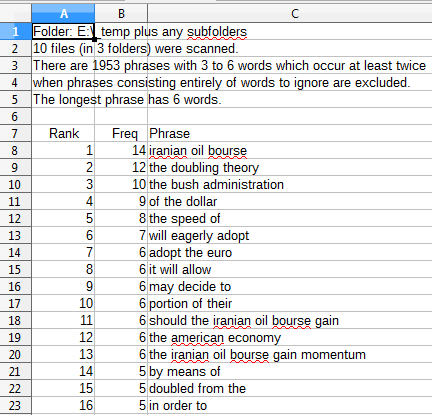Select column B header
Image resolution: width=432 pixels, height=415 pixels.
121,13
